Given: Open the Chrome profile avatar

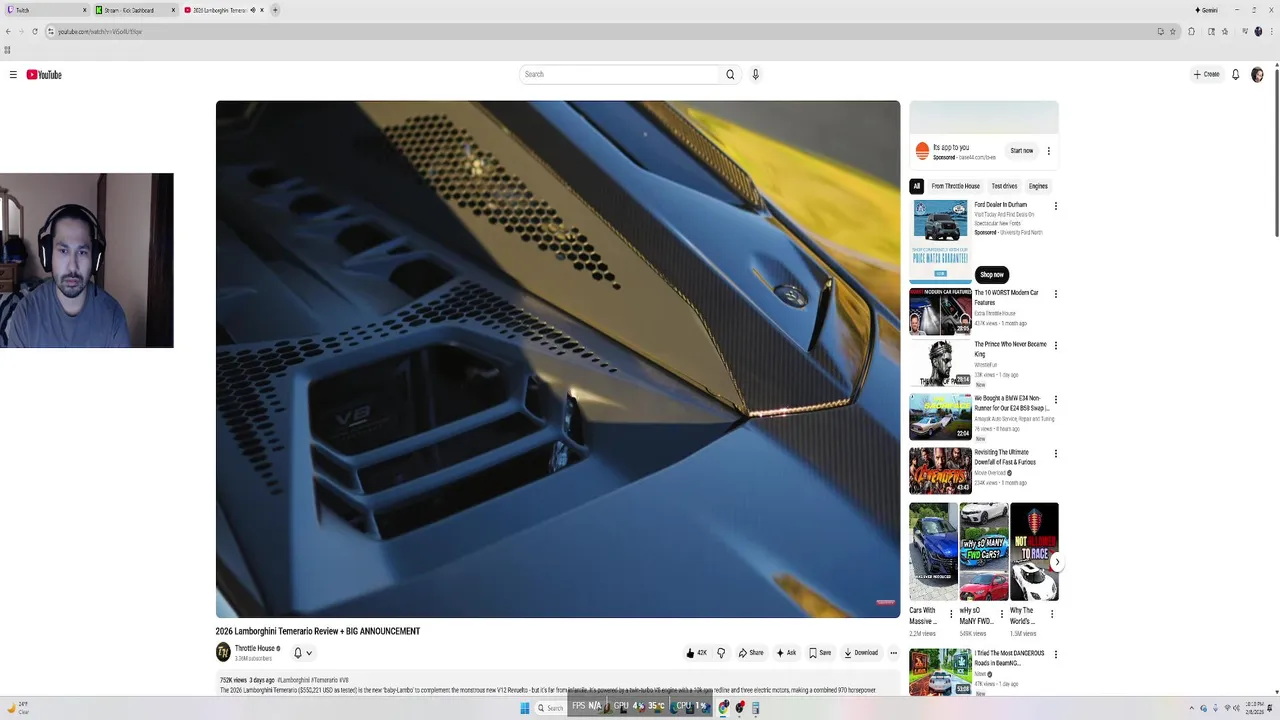Looking at the screenshot, I should (1258, 31).
